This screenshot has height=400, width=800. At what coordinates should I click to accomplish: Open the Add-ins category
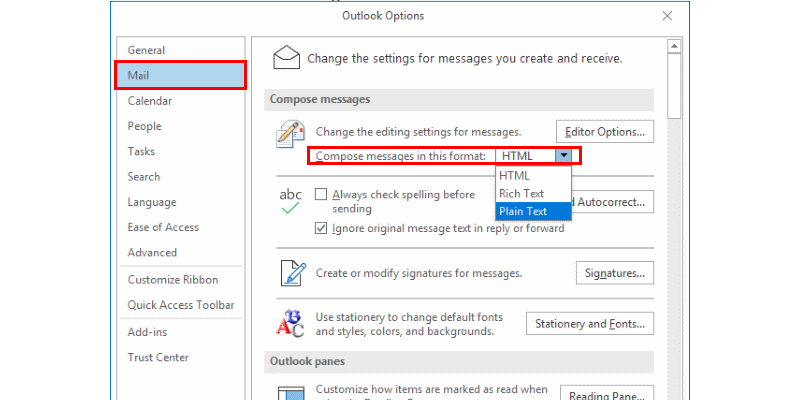180,332
